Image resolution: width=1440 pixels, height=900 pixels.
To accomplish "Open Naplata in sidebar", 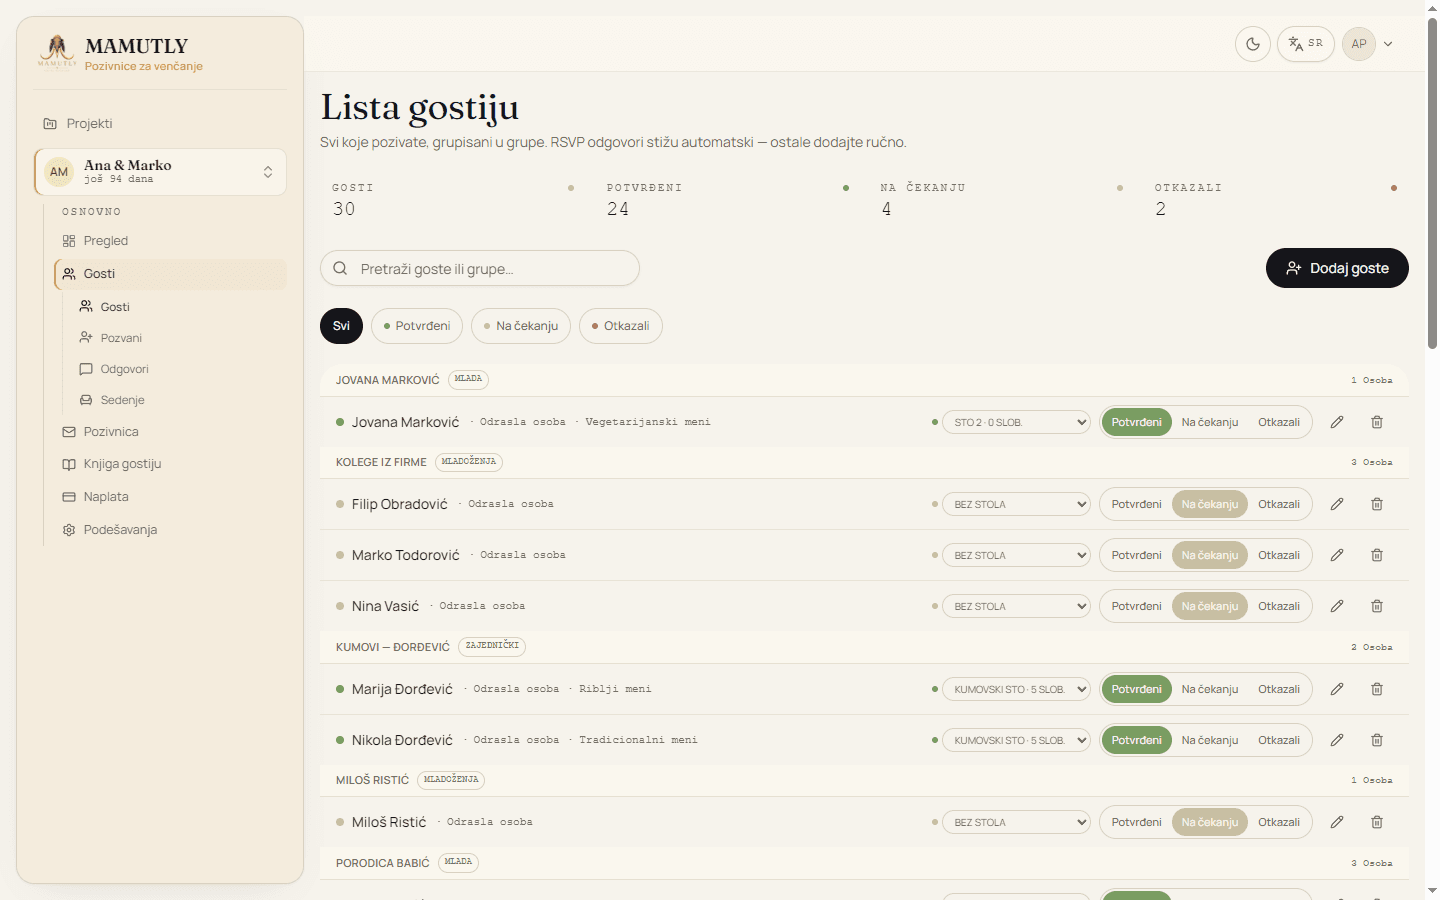I will click(x=170, y=497).
